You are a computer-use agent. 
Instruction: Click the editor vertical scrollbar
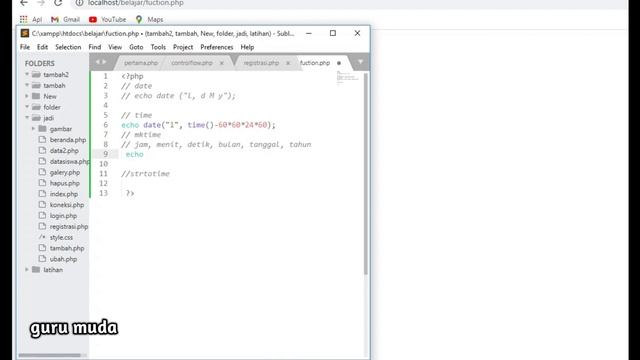point(366,173)
